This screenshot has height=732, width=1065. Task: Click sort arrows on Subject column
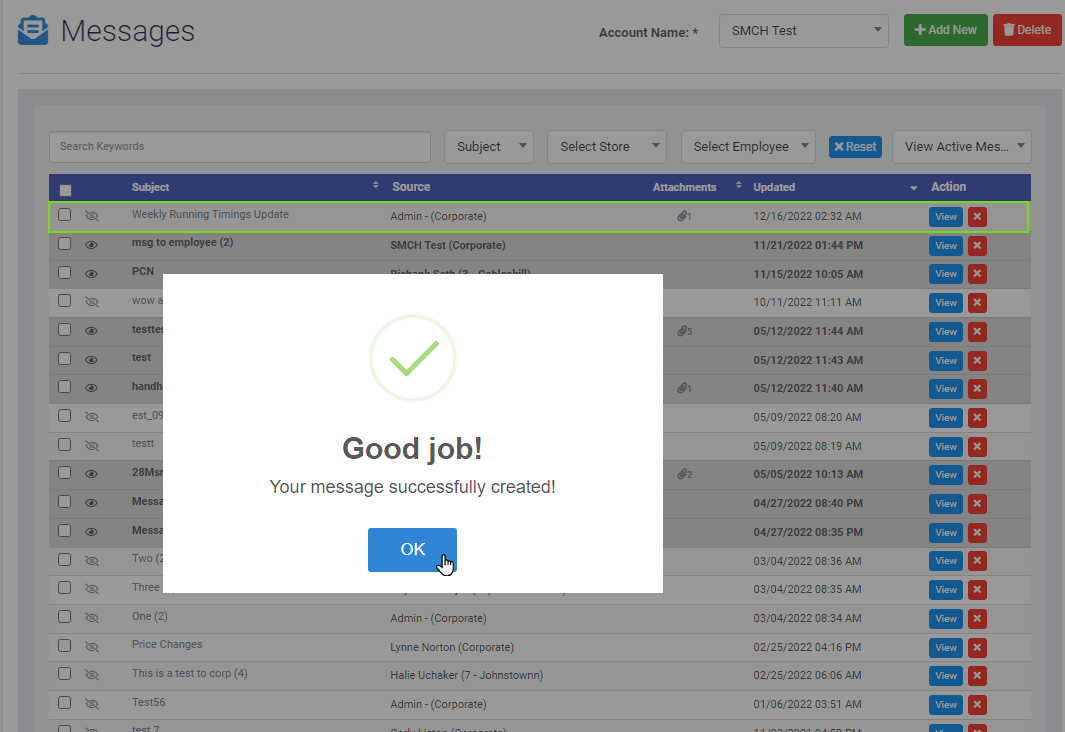pyautogui.click(x=376, y=186)
